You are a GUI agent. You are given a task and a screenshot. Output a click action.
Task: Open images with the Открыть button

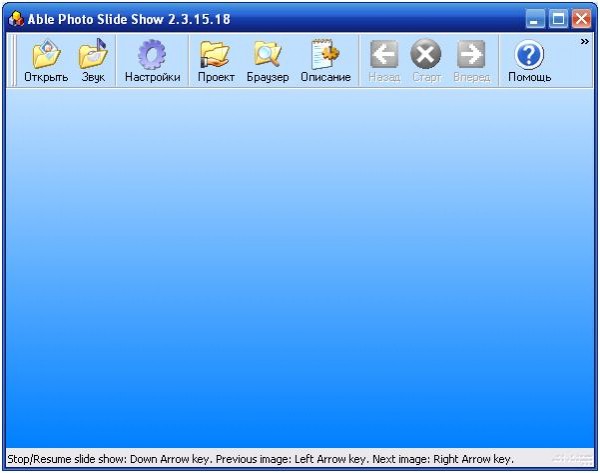pos(46,60)
